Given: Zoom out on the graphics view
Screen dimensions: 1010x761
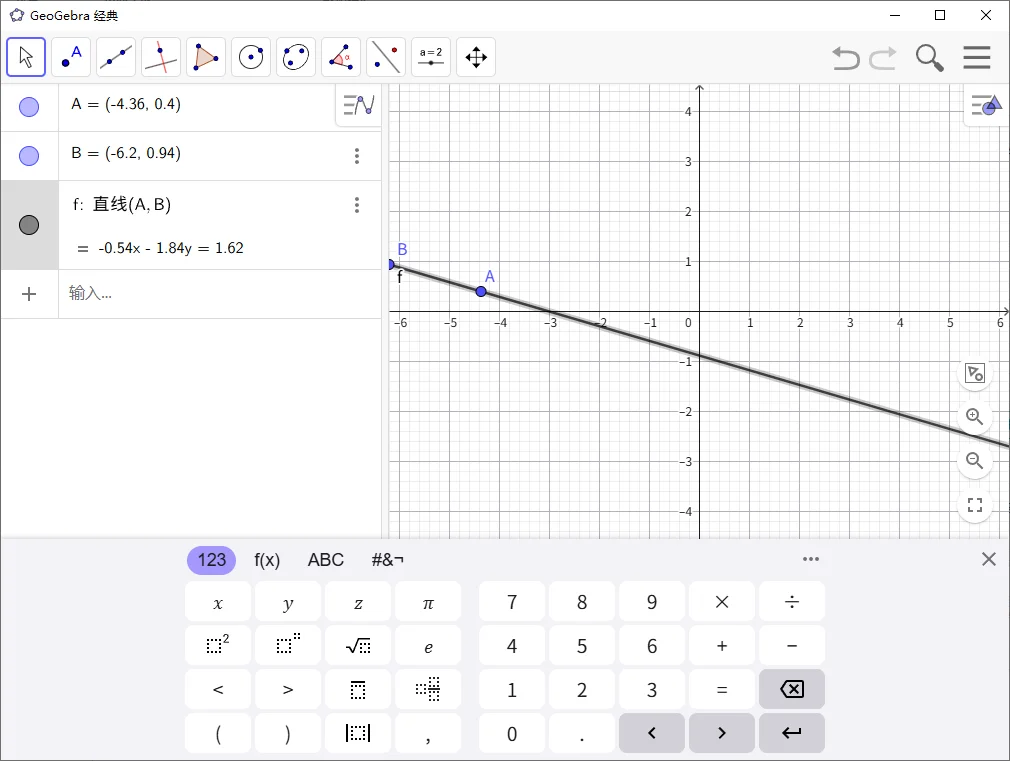Looking at the screenshot, I should 975,461.
